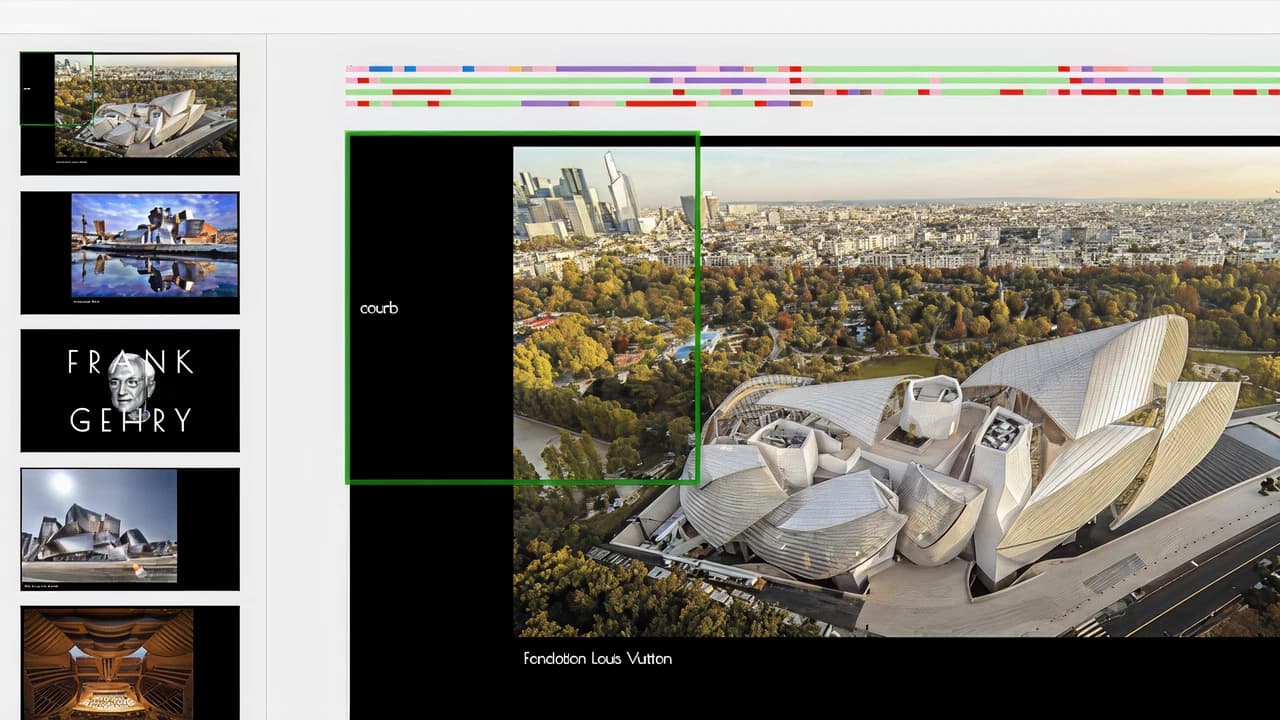Choose the silver concert hall exterior slide thumbnail
The height and width of the screenshot is (720, 1280).
point(100,525)
